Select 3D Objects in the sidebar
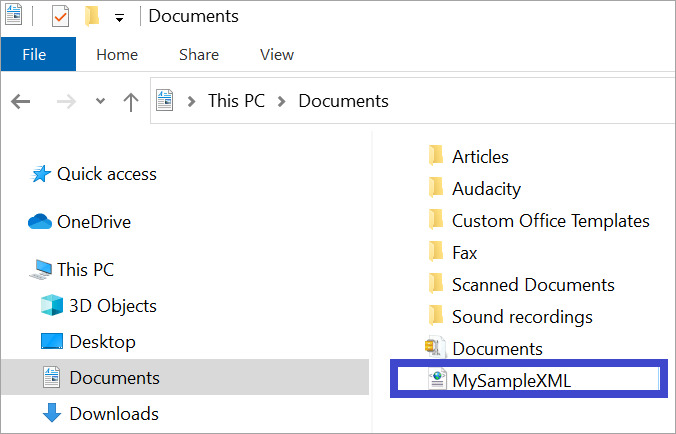The height and width of the screenshot is (434, 676). (112, 306)
